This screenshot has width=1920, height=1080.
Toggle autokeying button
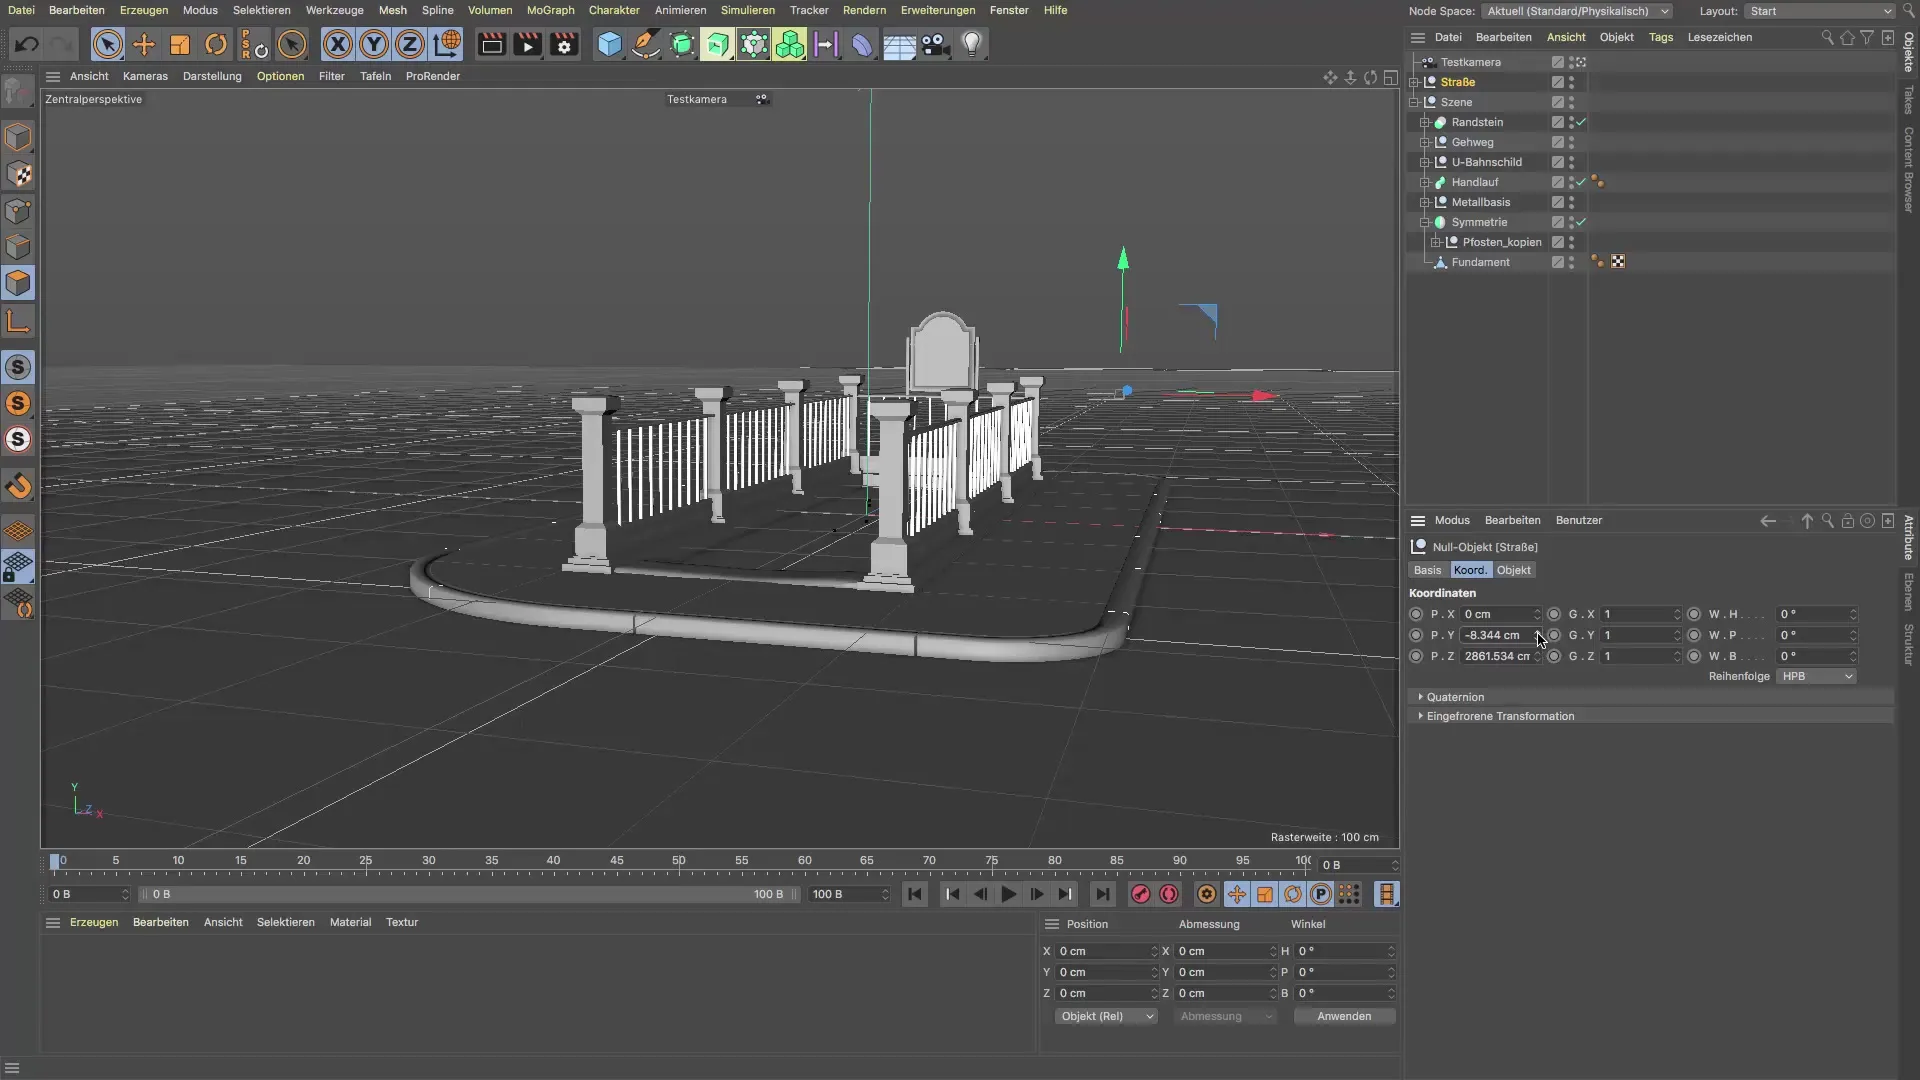pos(1169,894)
